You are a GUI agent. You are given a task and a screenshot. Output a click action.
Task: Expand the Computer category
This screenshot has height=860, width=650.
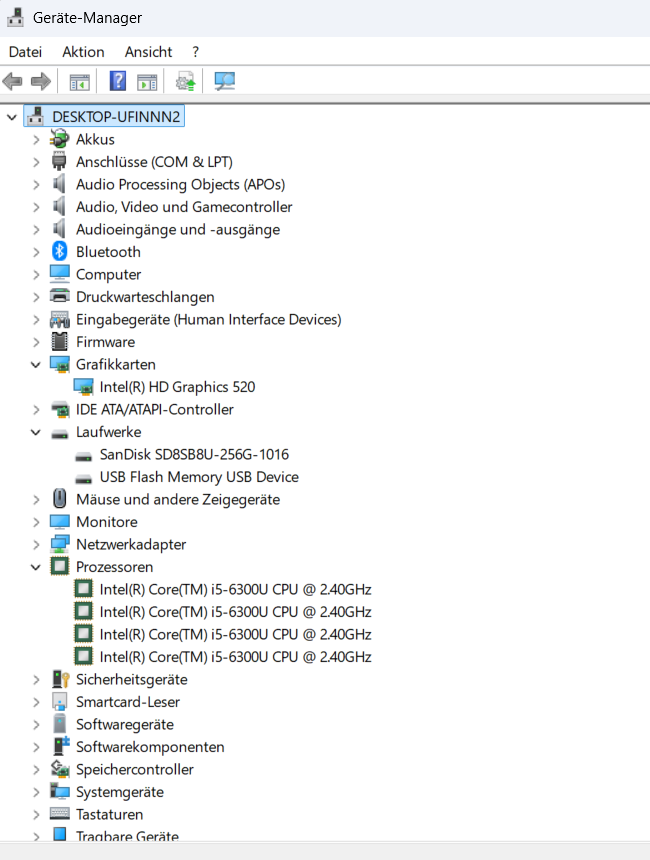(x=36, y=274)
